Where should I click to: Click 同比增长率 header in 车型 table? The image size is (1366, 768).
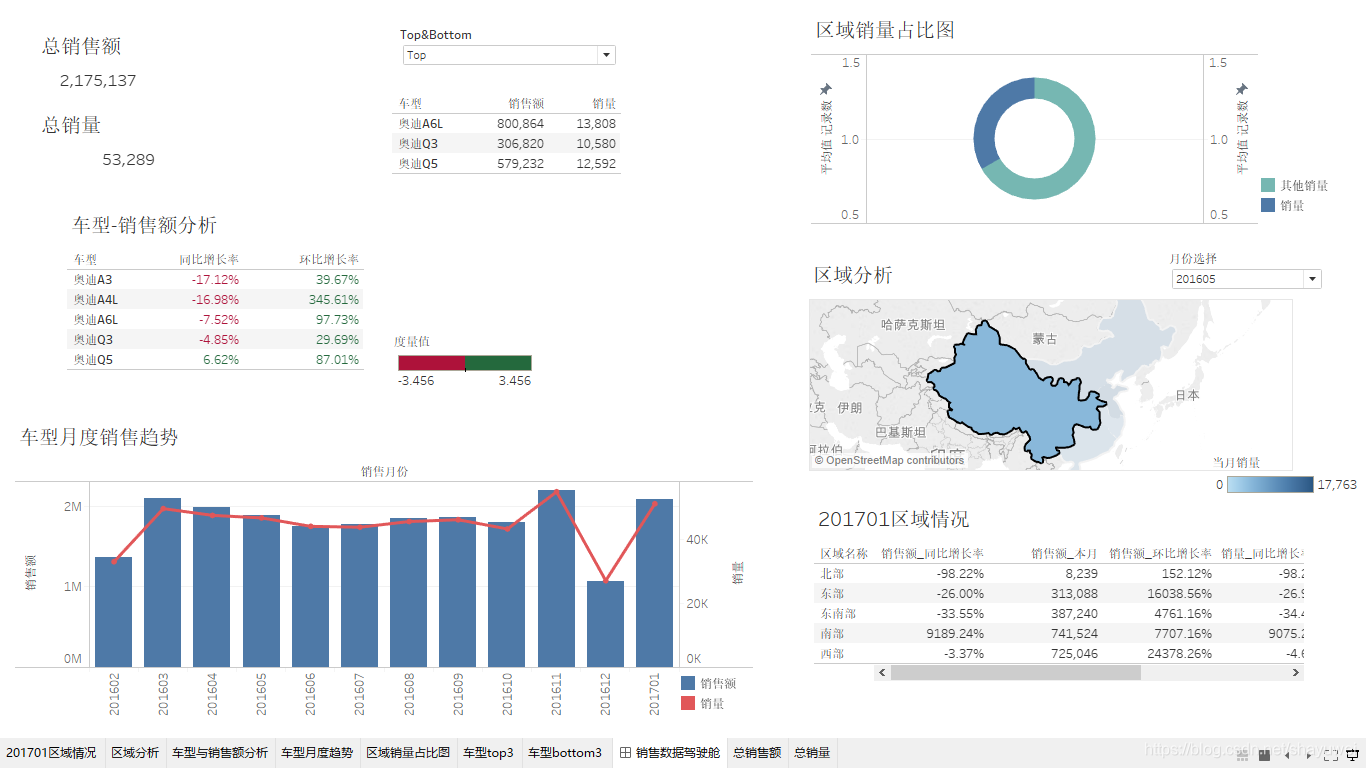pyautogui.click(x=209, y=260)
